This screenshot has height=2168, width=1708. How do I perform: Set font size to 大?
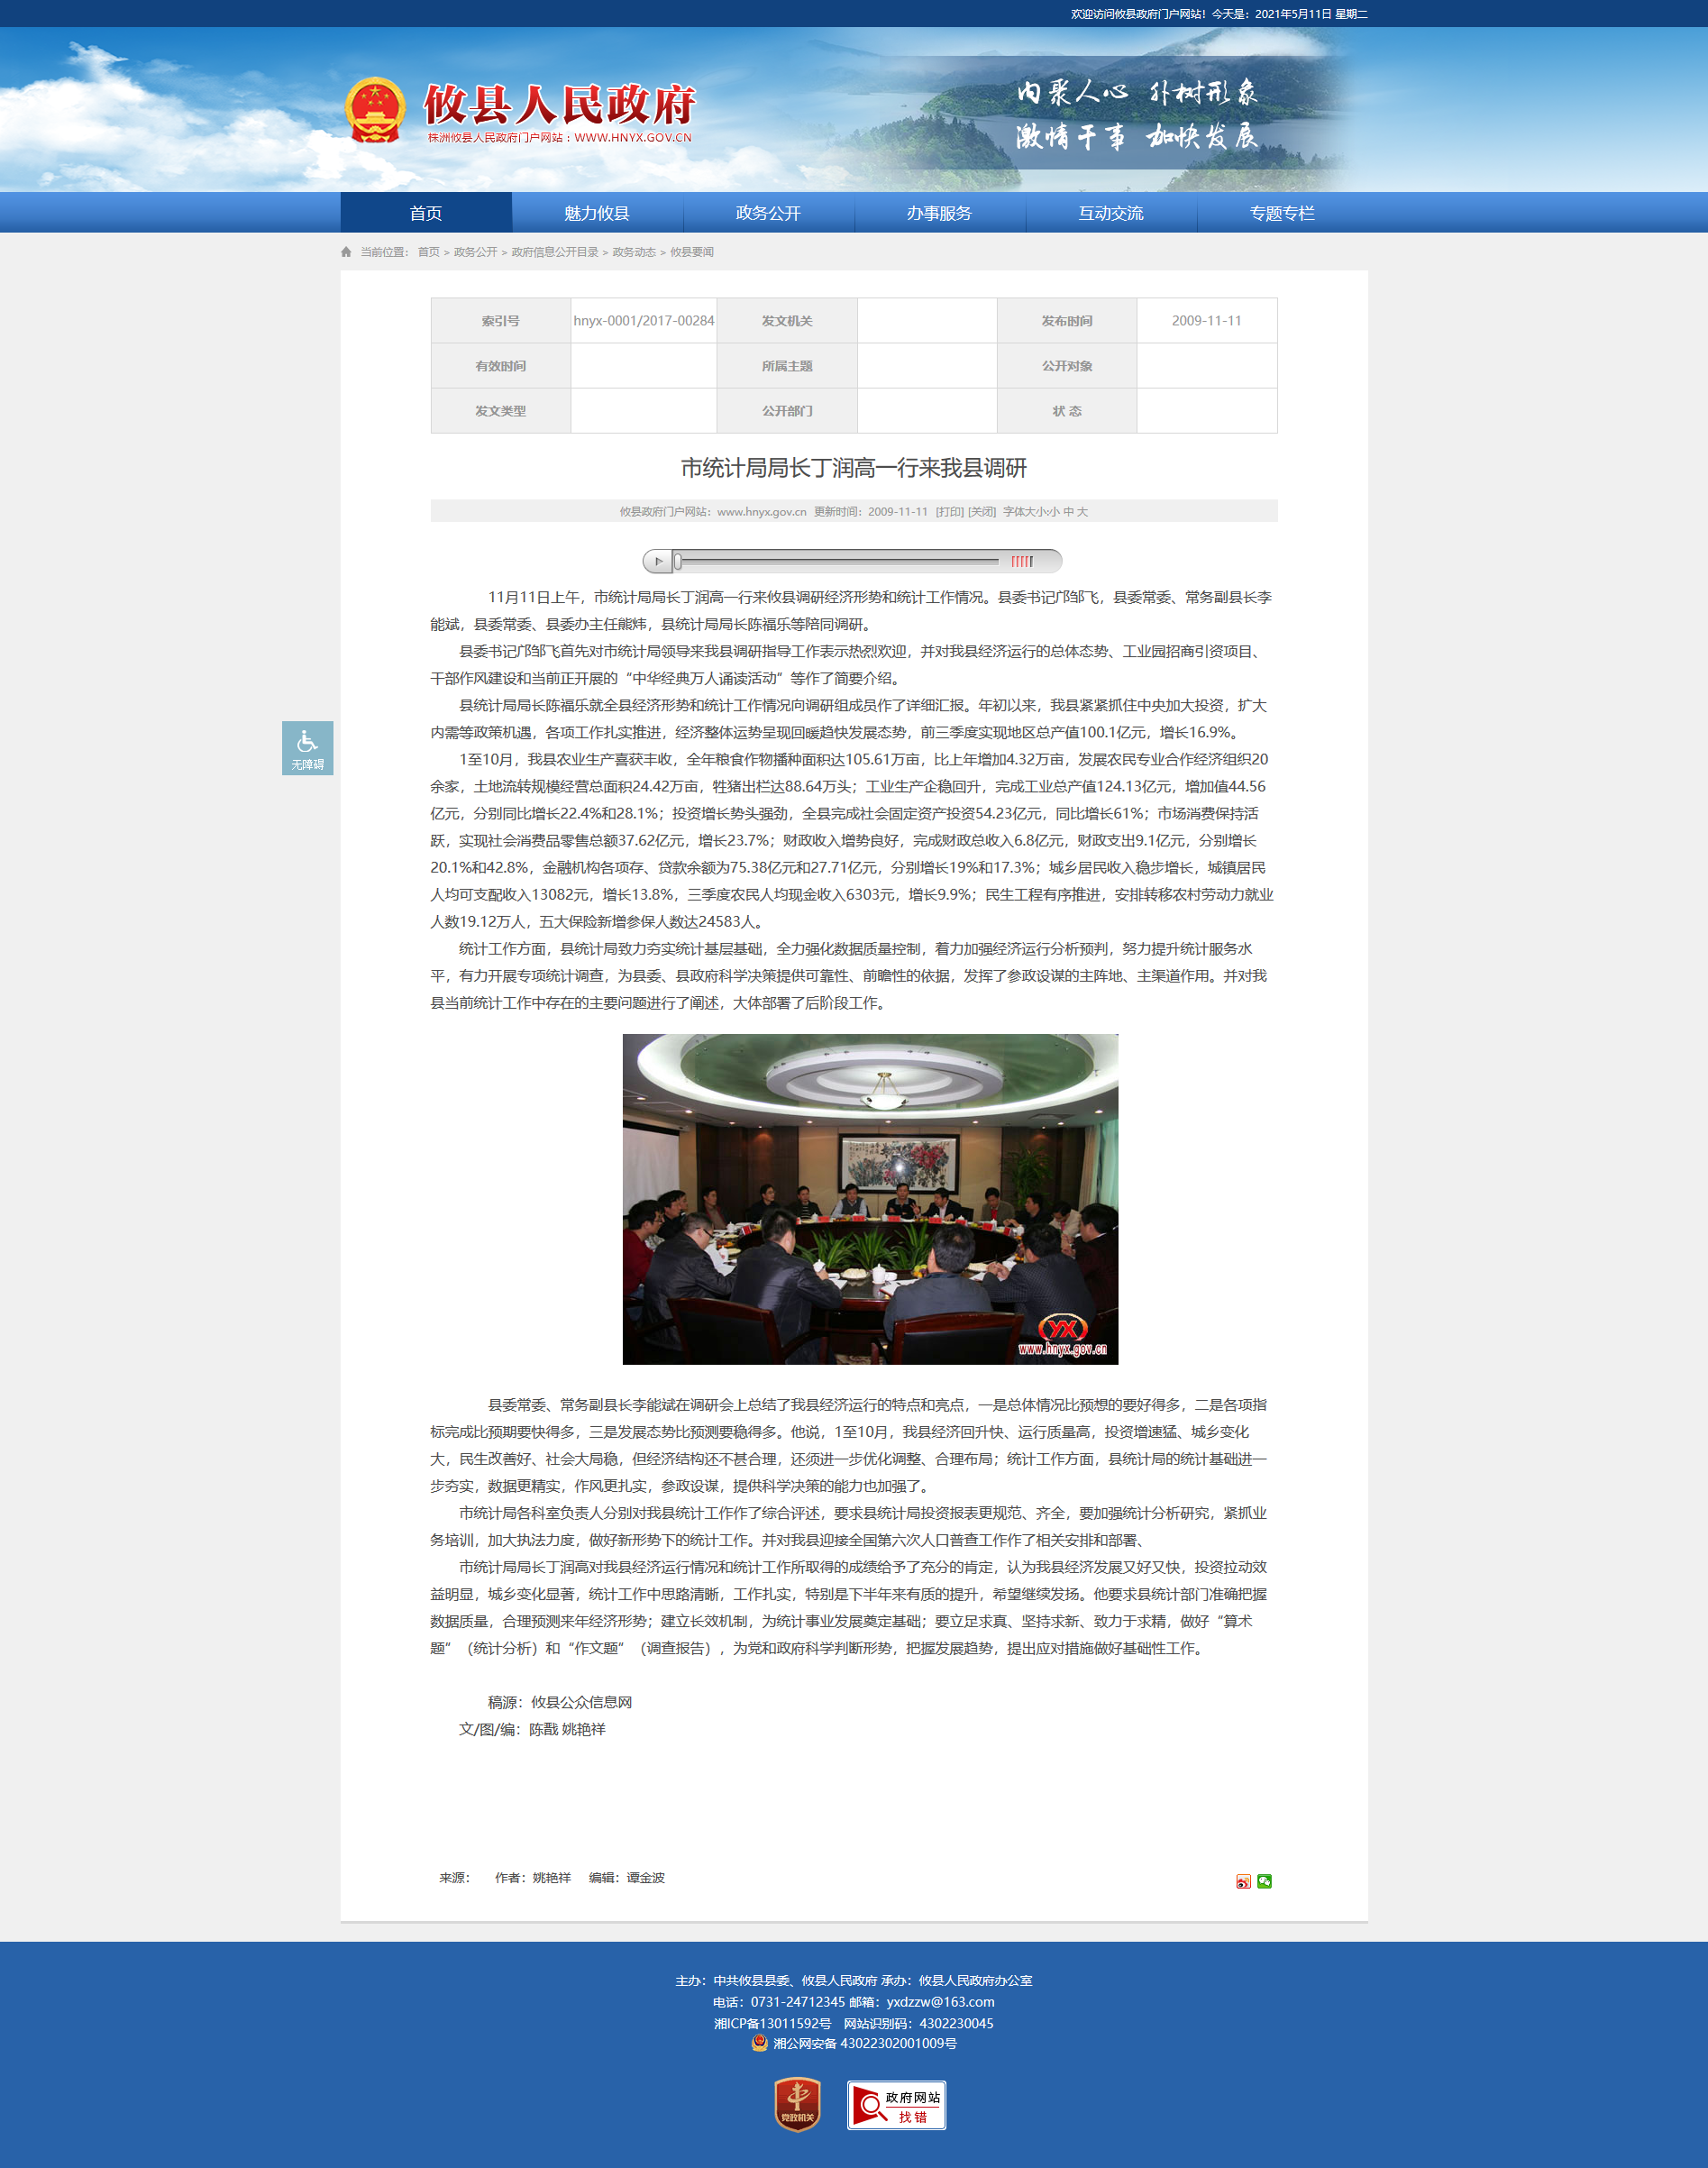[1082, 512]
